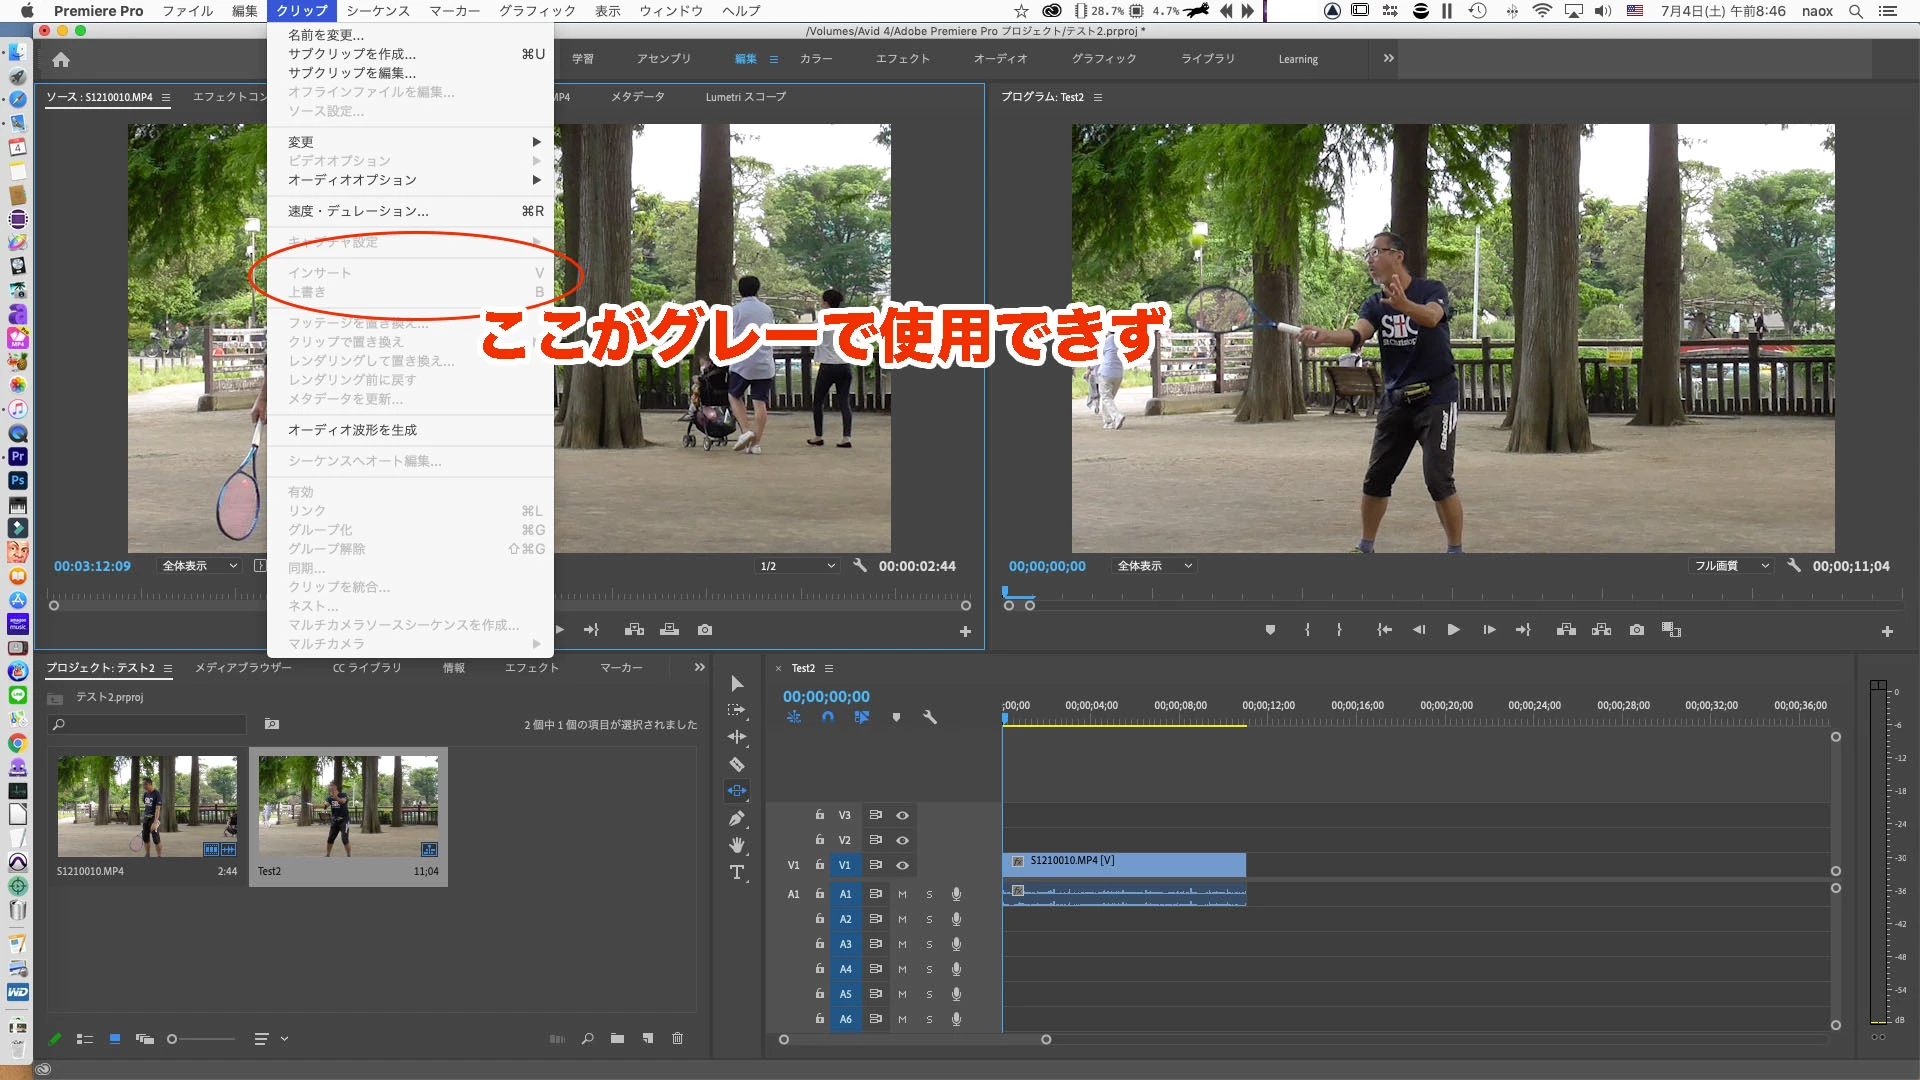Open the Program monitor zoom dropdown 全体表示
Viewport: 1920px width, 1080px height.
pyautogui.click(x=1155, y=566)
